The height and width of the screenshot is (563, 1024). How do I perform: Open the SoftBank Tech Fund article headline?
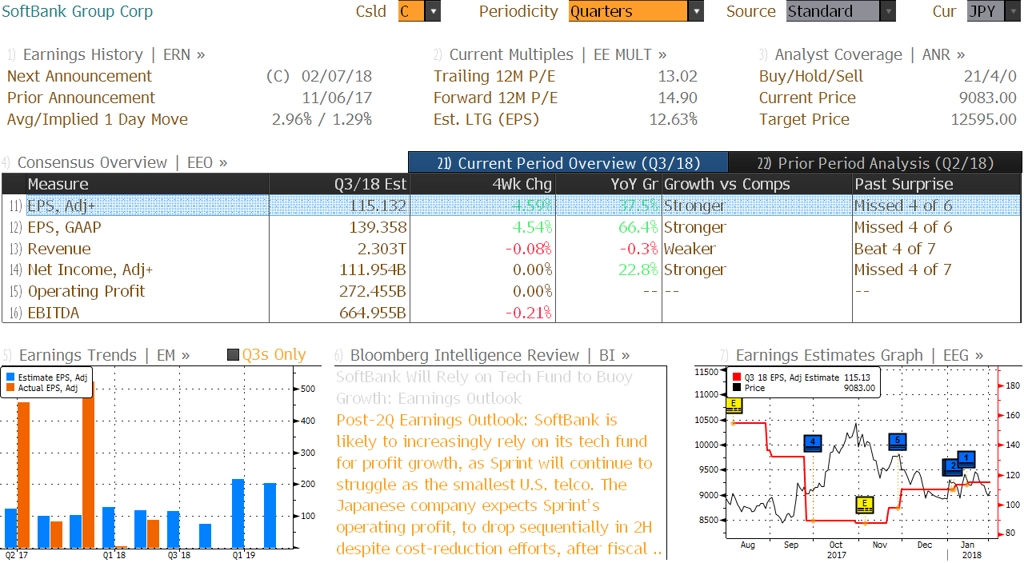485,387
